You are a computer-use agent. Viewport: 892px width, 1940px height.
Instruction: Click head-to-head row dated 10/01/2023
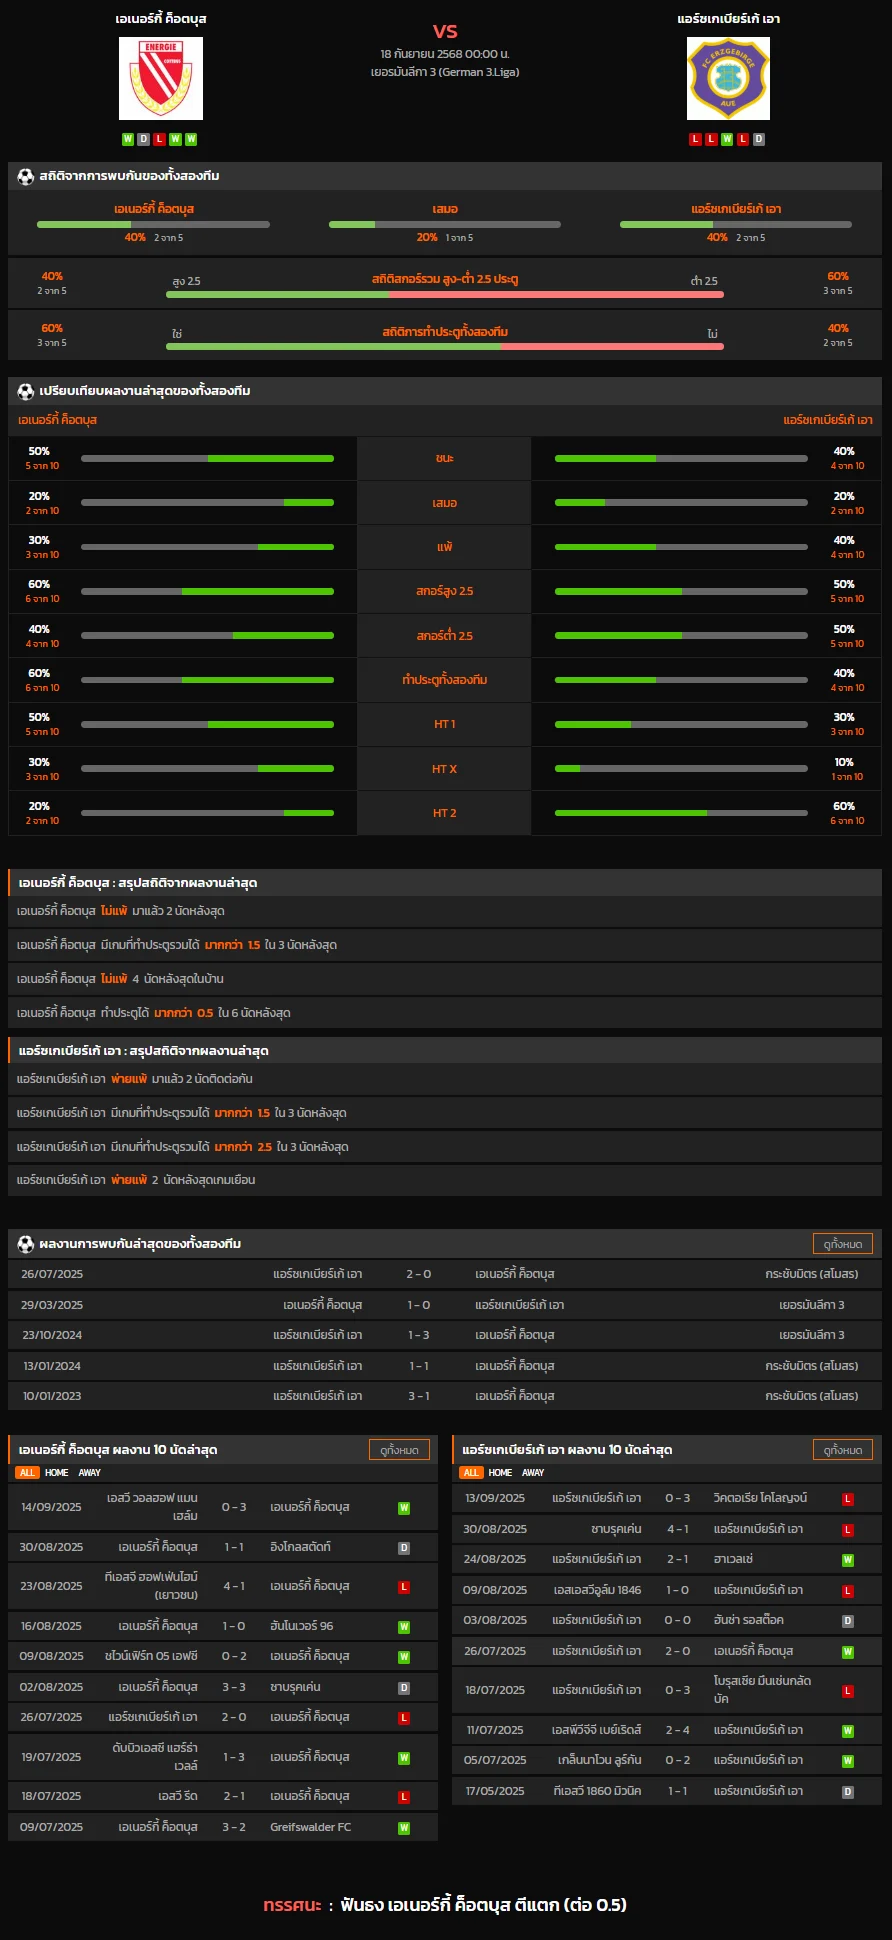(445, 1396)
